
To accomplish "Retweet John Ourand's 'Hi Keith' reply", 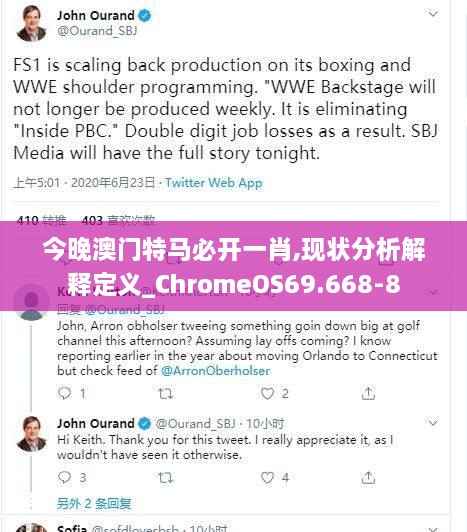I will pyautogui.click(x=166, y=478).
